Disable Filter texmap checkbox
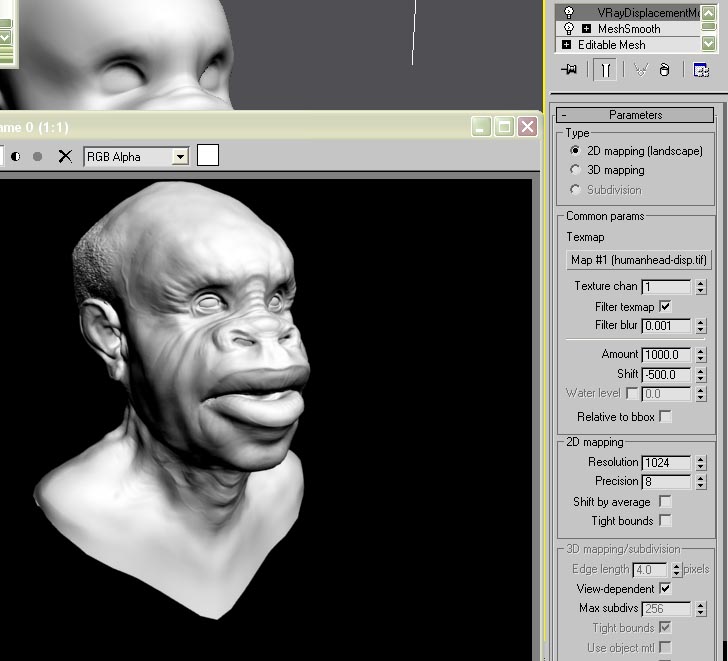728x661 pixels. click(665, 306)
